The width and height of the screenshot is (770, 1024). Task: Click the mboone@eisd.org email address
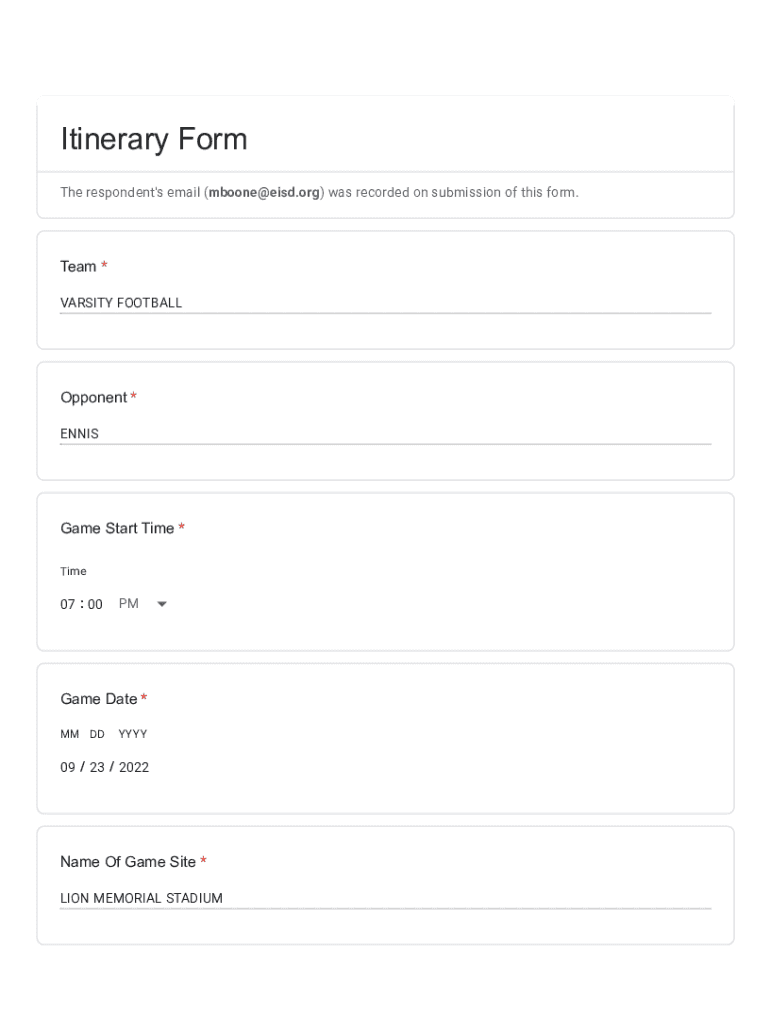click(264, 192)
